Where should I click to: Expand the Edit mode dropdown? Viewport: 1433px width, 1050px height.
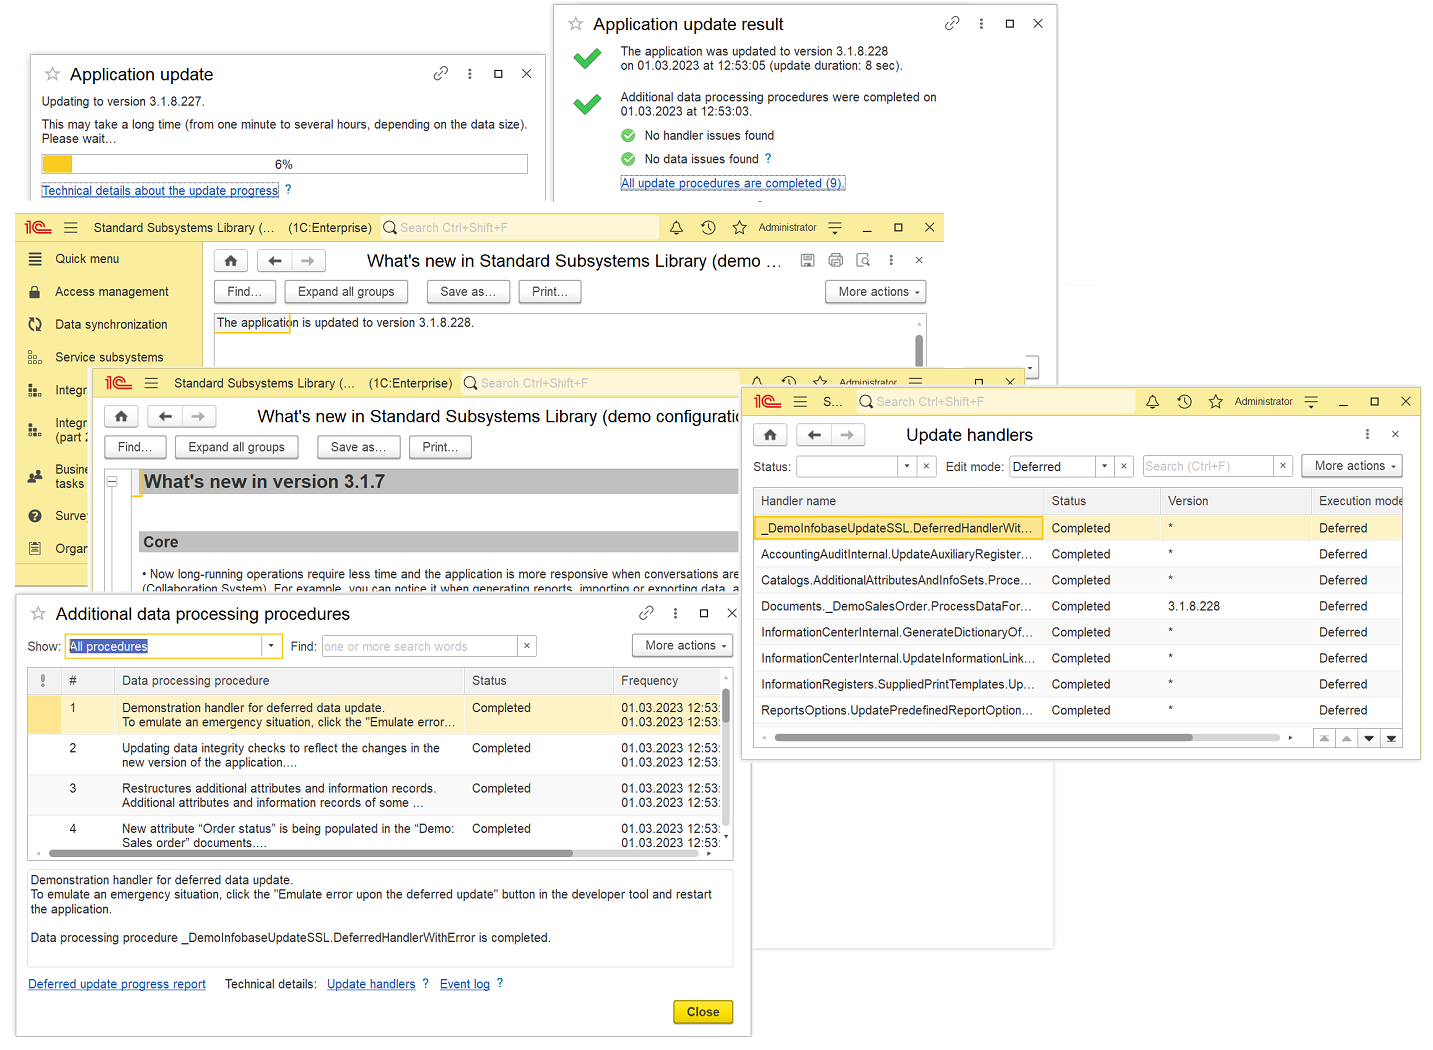(x=1104, y=466)
